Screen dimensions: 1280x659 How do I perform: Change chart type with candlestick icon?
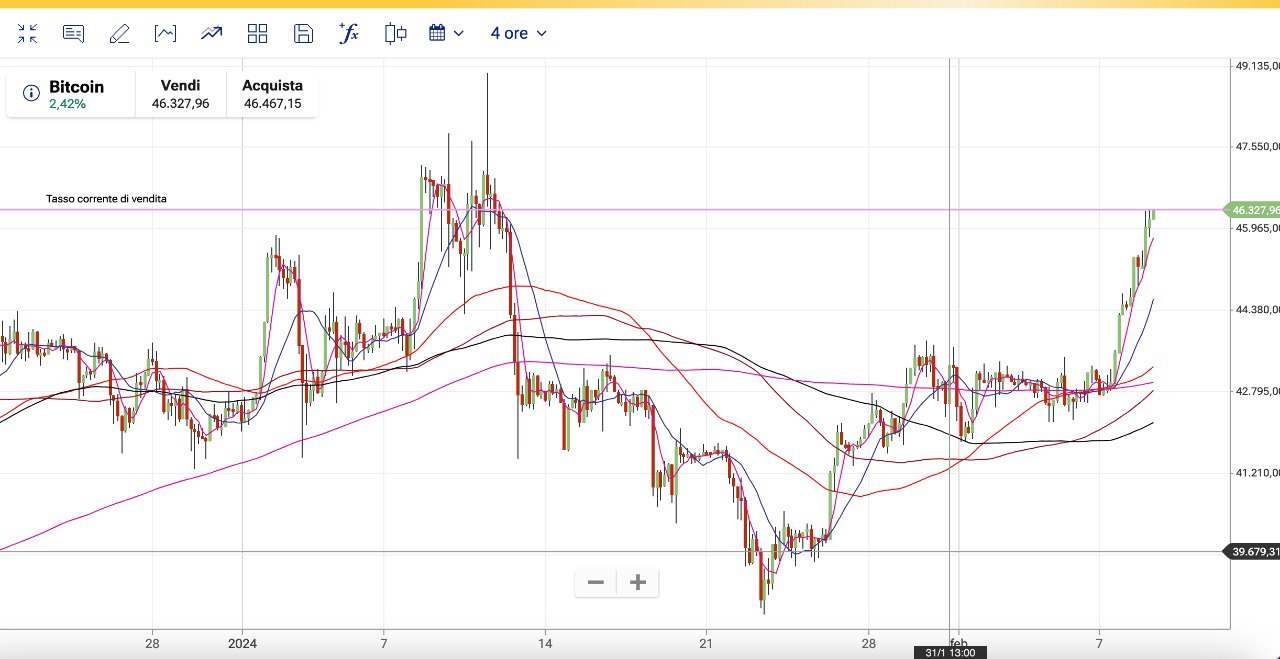tap(395, 33)
